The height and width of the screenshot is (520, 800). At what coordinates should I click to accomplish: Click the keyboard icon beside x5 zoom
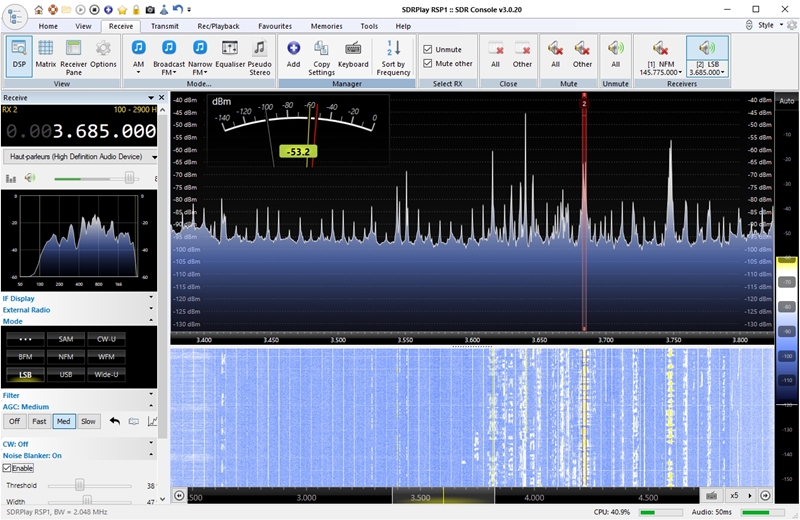point(712,495)
